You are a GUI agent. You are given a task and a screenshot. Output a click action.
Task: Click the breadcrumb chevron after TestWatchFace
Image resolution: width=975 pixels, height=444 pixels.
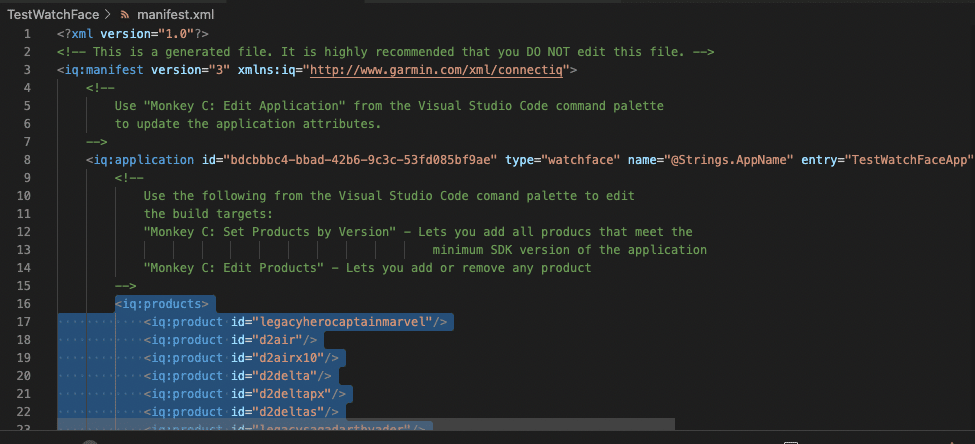click(x=107, y=16)
